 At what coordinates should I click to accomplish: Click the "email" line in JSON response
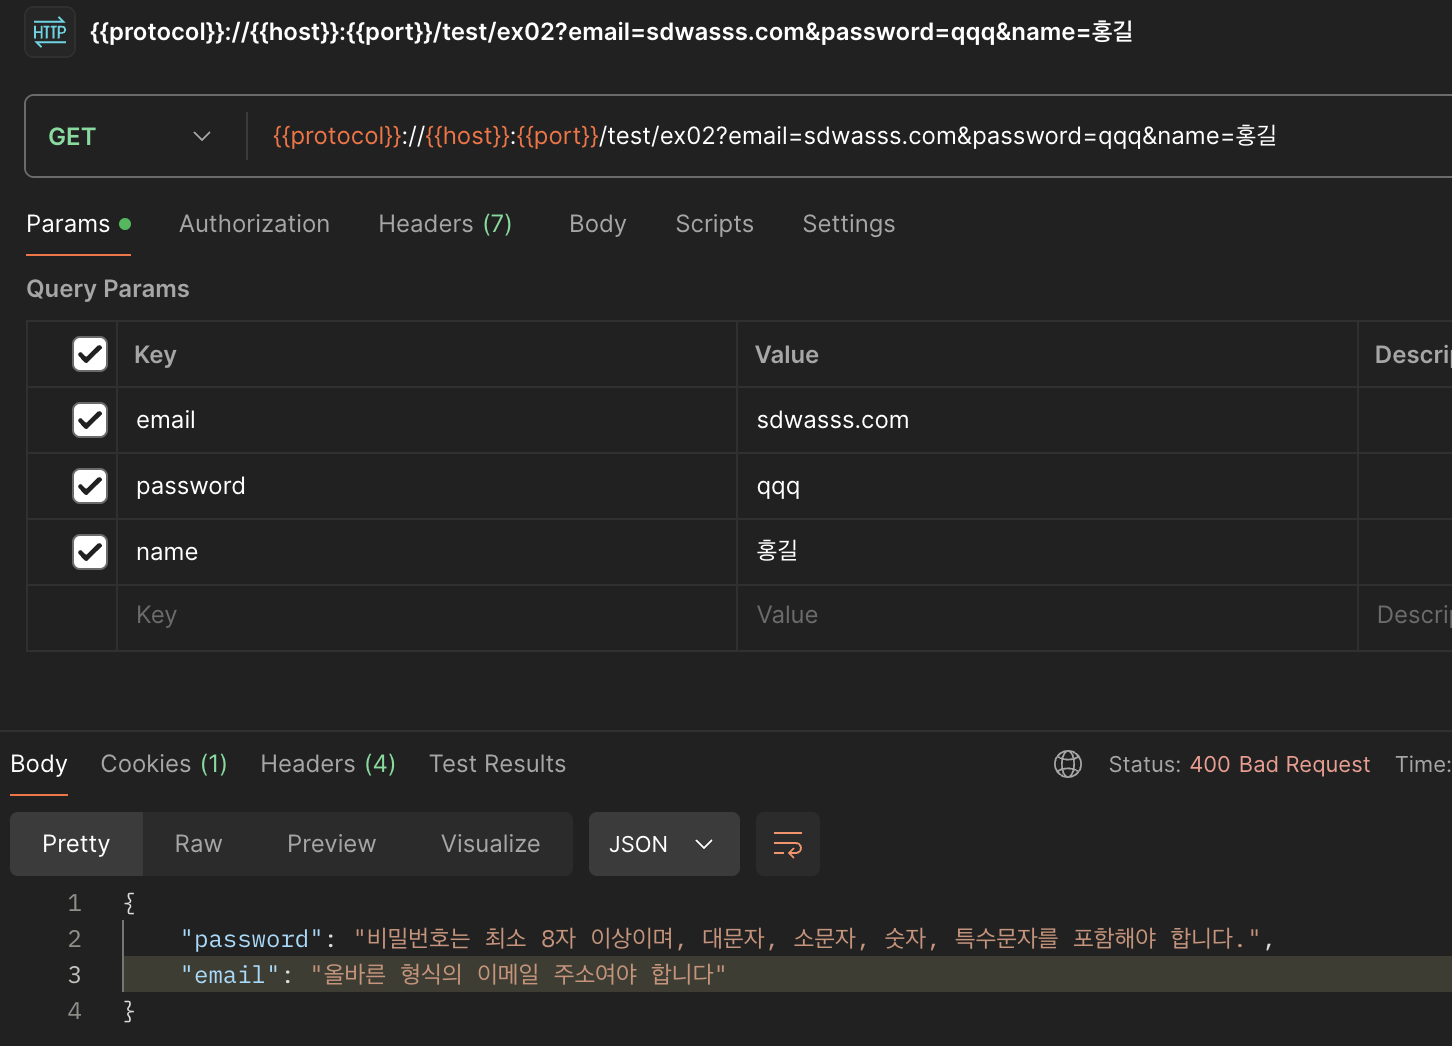tap(453, 975)
